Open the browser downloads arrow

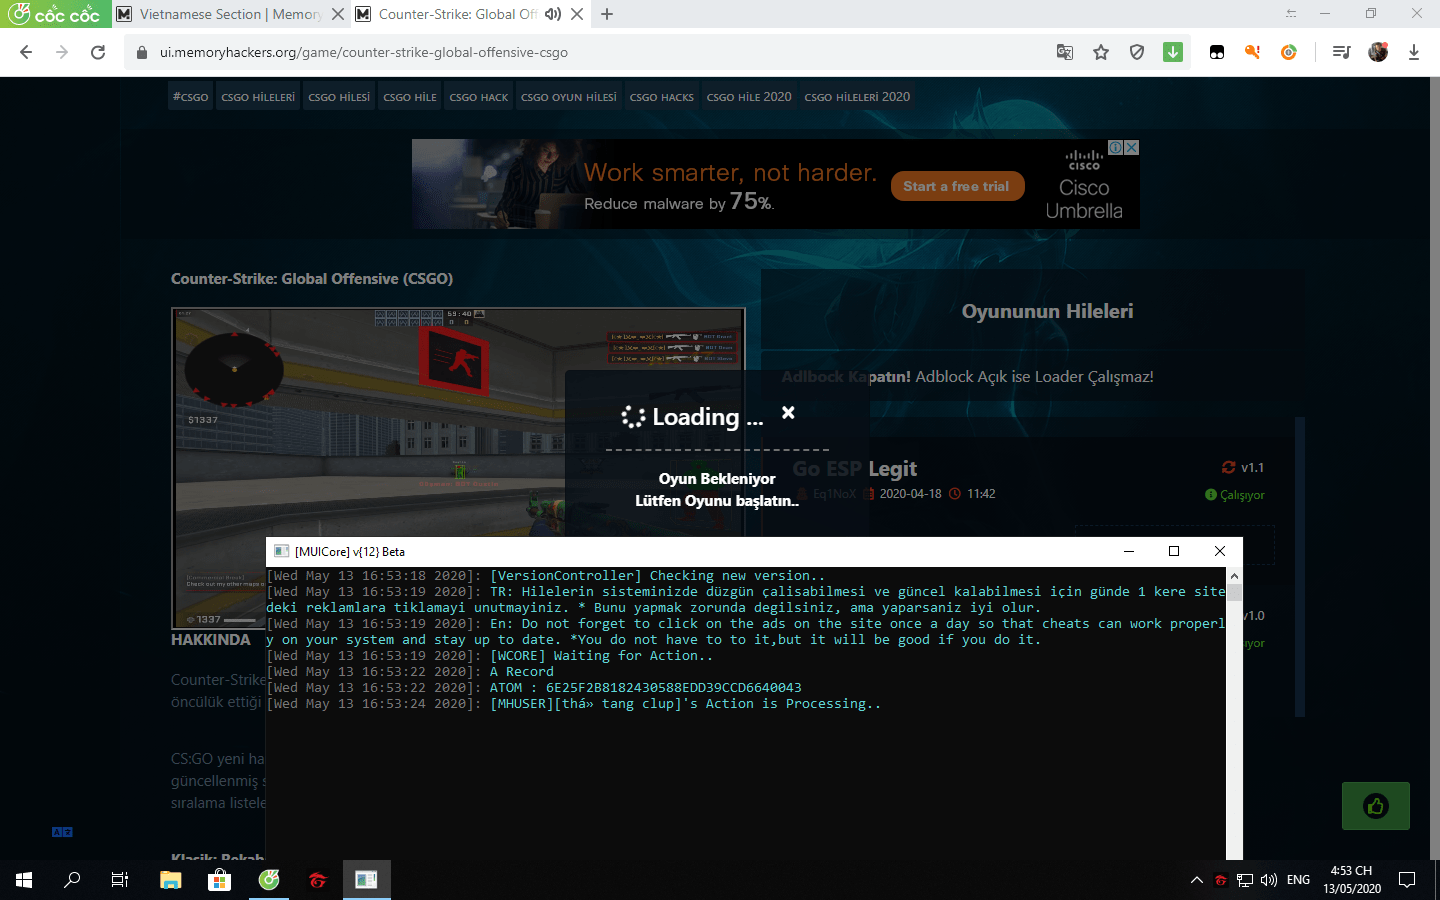pos(1414,52)
